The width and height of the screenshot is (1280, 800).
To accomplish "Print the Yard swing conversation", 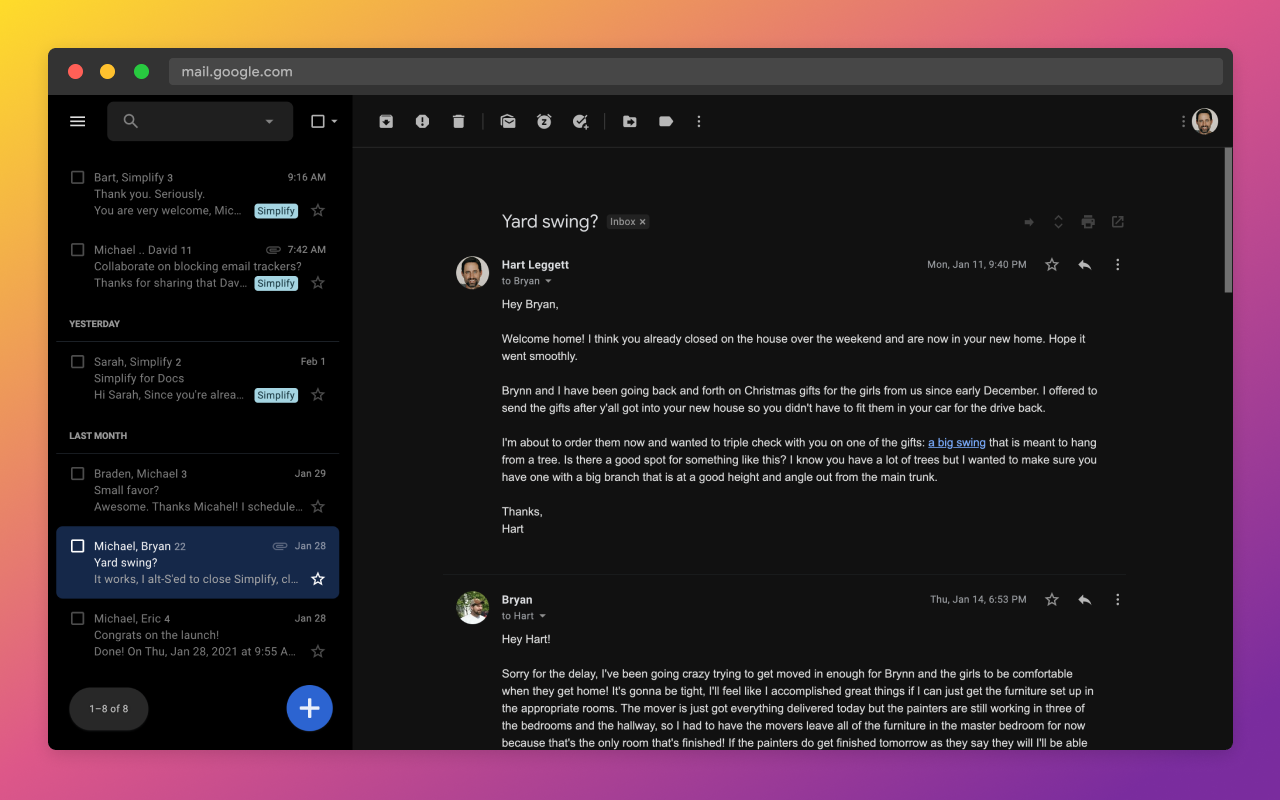I will tap(1088, 221).
